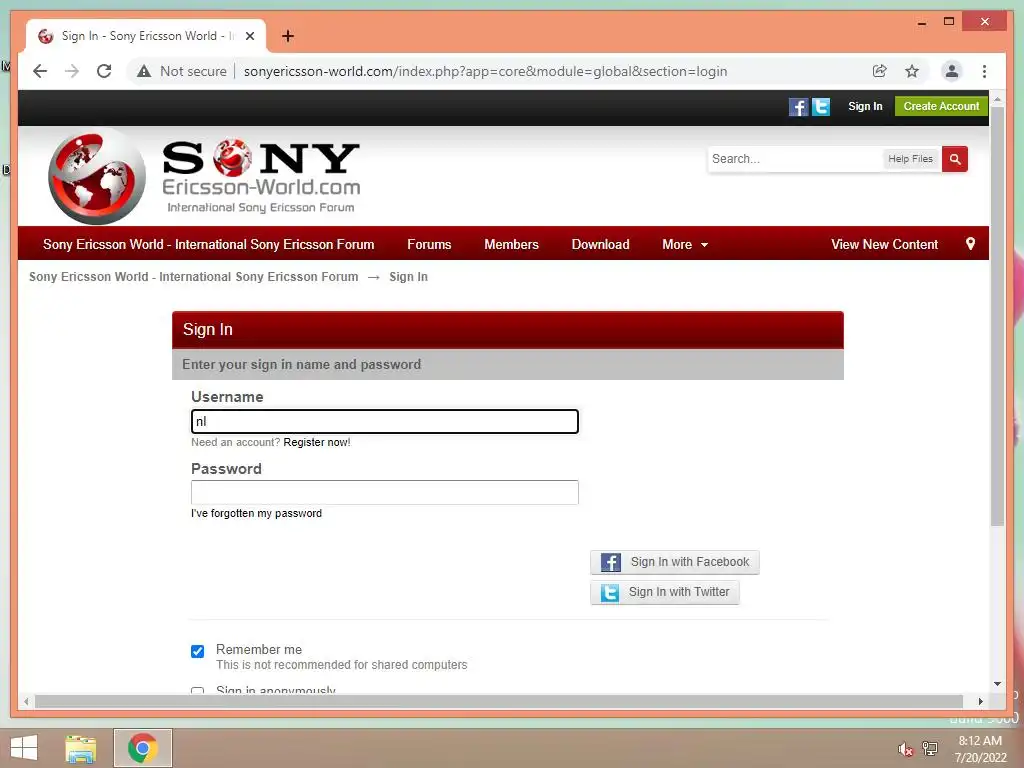Expand the More dropdown menu

click(685, 244)
